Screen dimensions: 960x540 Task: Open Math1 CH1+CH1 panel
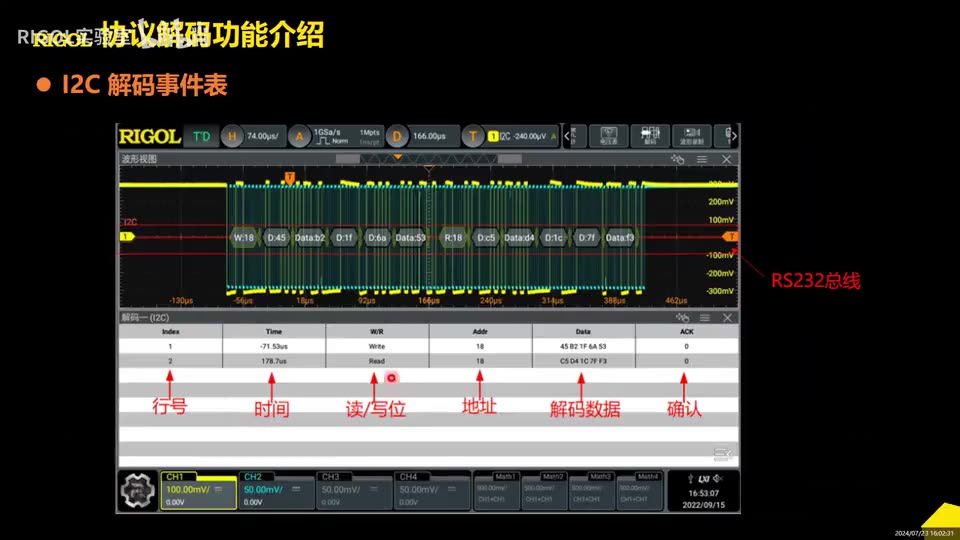tap(497, 490)
